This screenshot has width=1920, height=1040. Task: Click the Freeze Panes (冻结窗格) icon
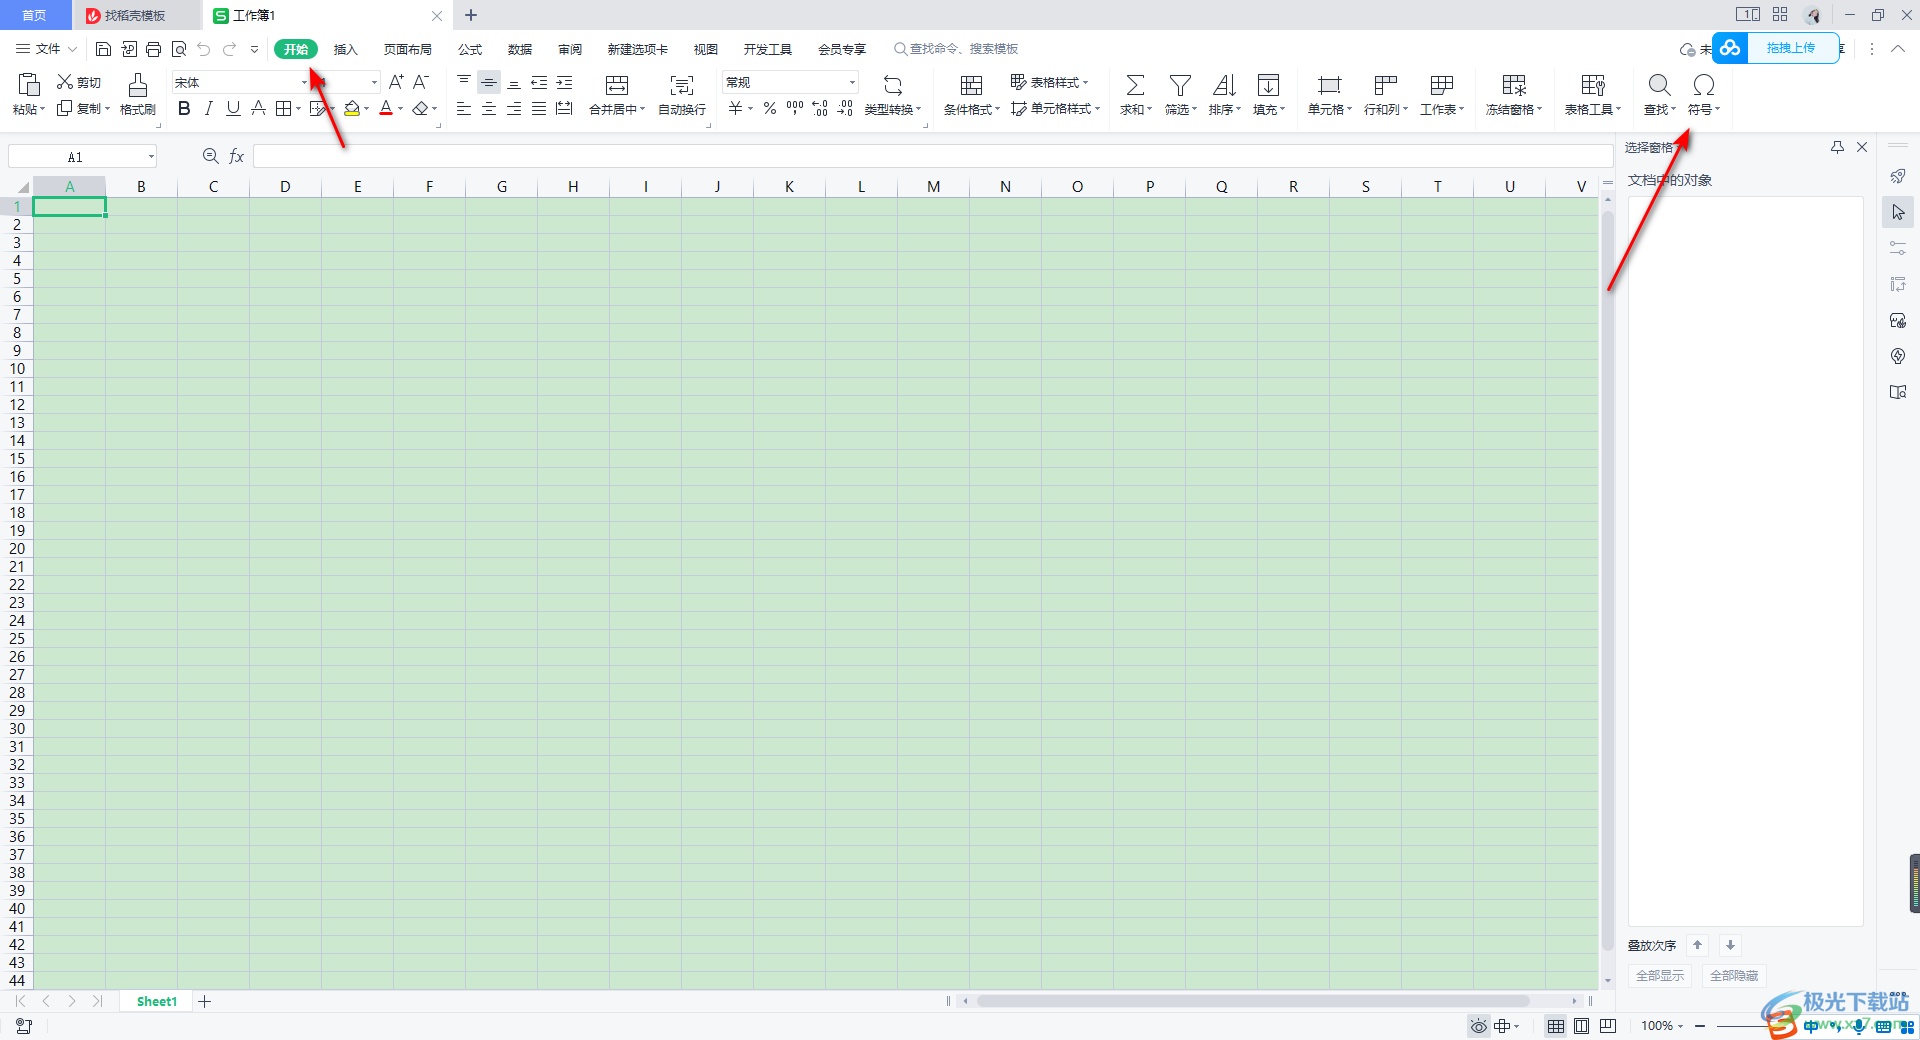click(1514, 85)
